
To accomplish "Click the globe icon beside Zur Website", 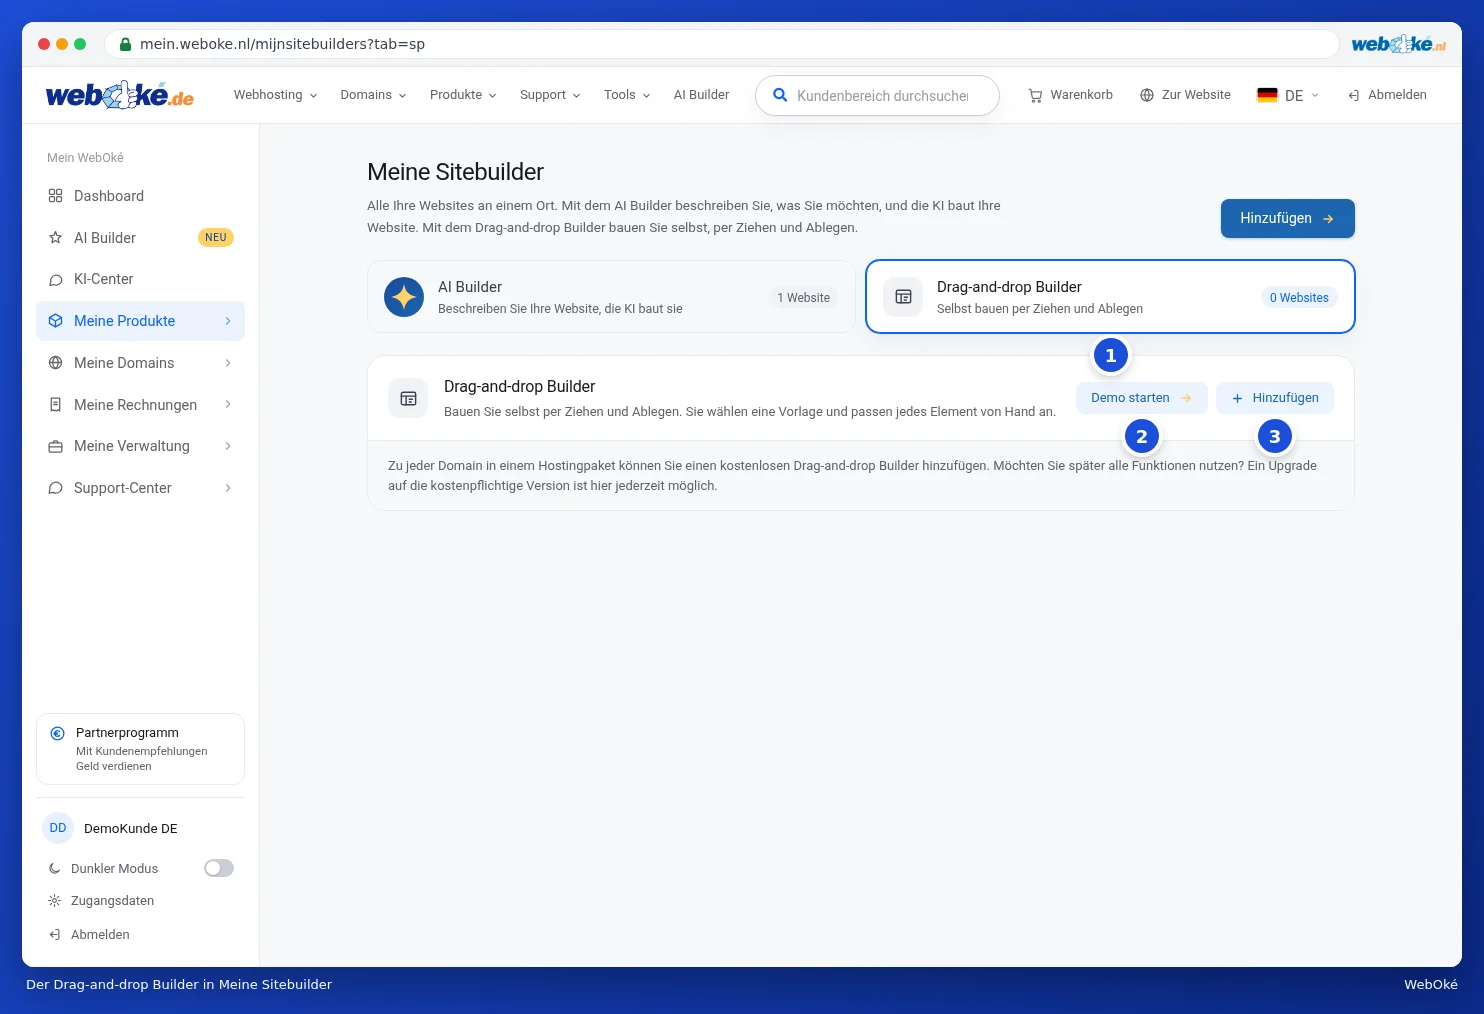I will (x=1147, y=95).
